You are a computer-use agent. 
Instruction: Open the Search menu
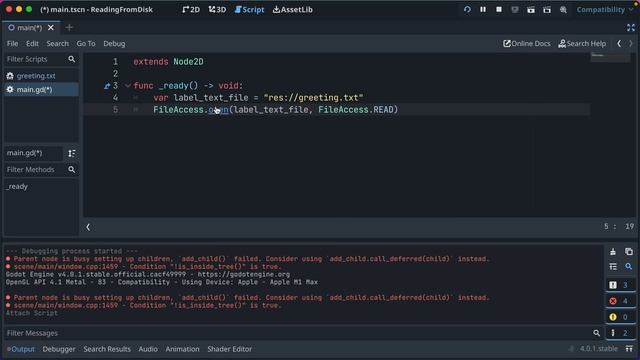(58, 43)
